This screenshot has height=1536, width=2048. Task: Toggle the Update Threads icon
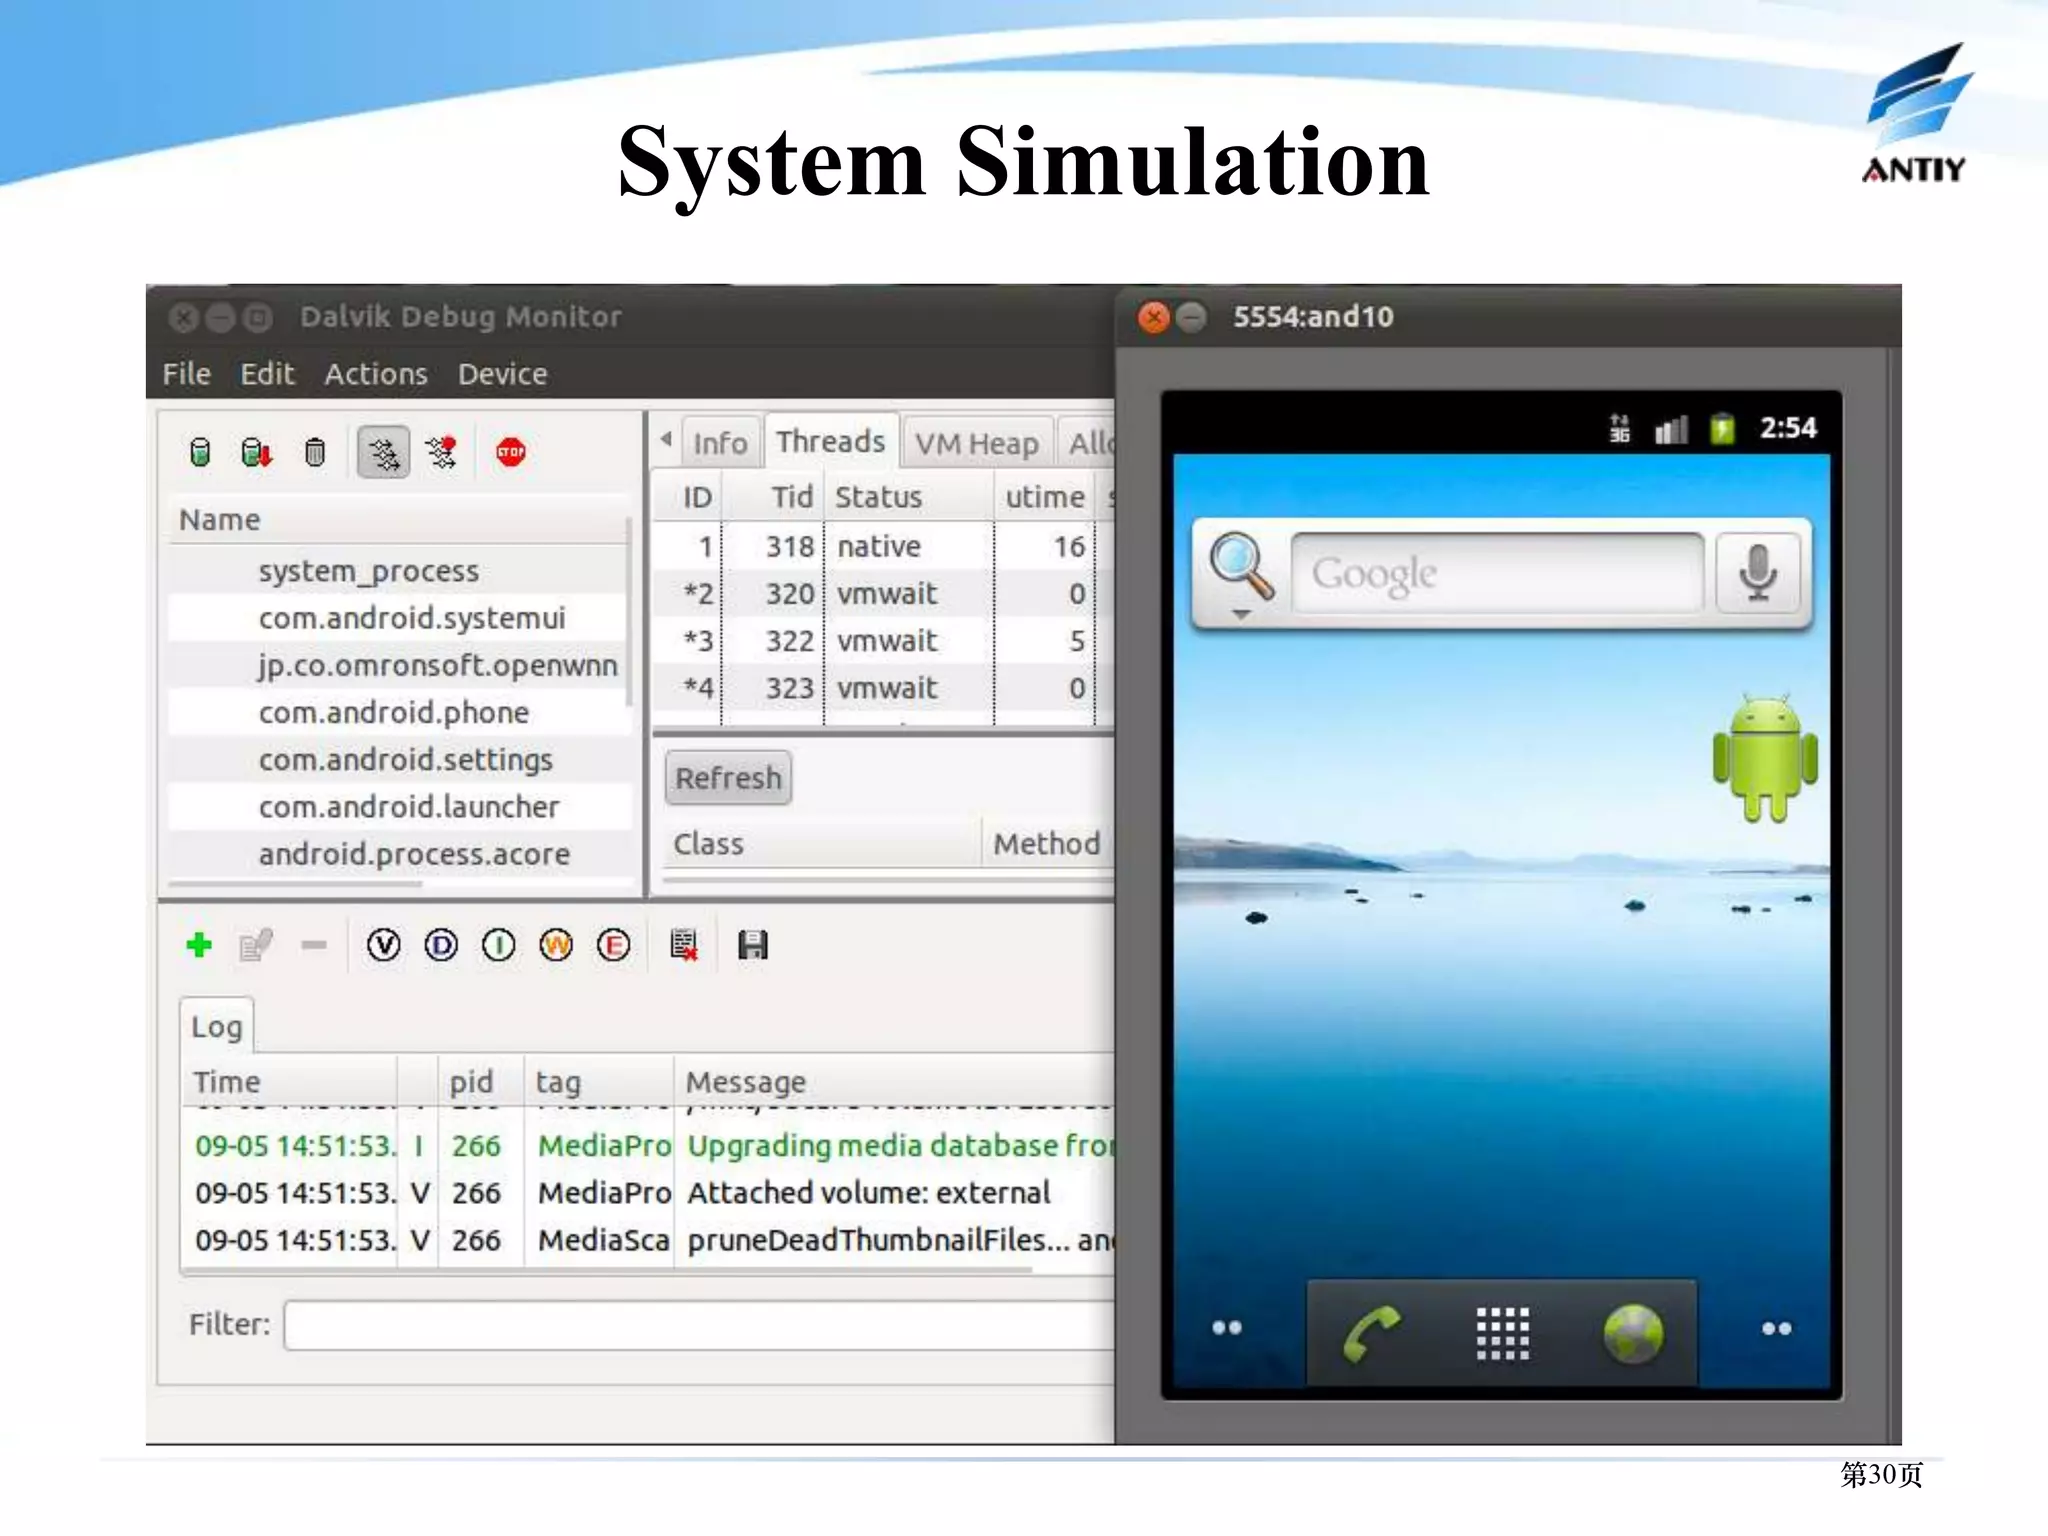pyautogui.click(x=384, y=453)
